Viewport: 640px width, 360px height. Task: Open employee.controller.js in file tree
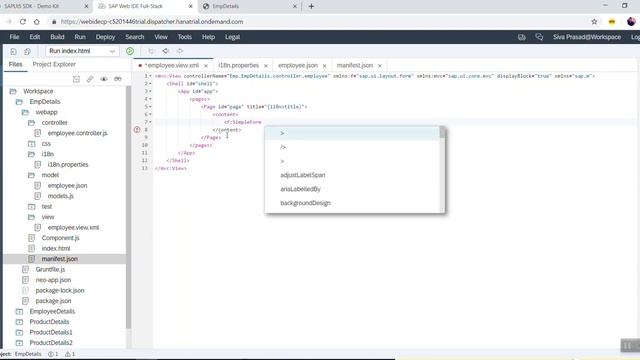click(x=78, y=133)
